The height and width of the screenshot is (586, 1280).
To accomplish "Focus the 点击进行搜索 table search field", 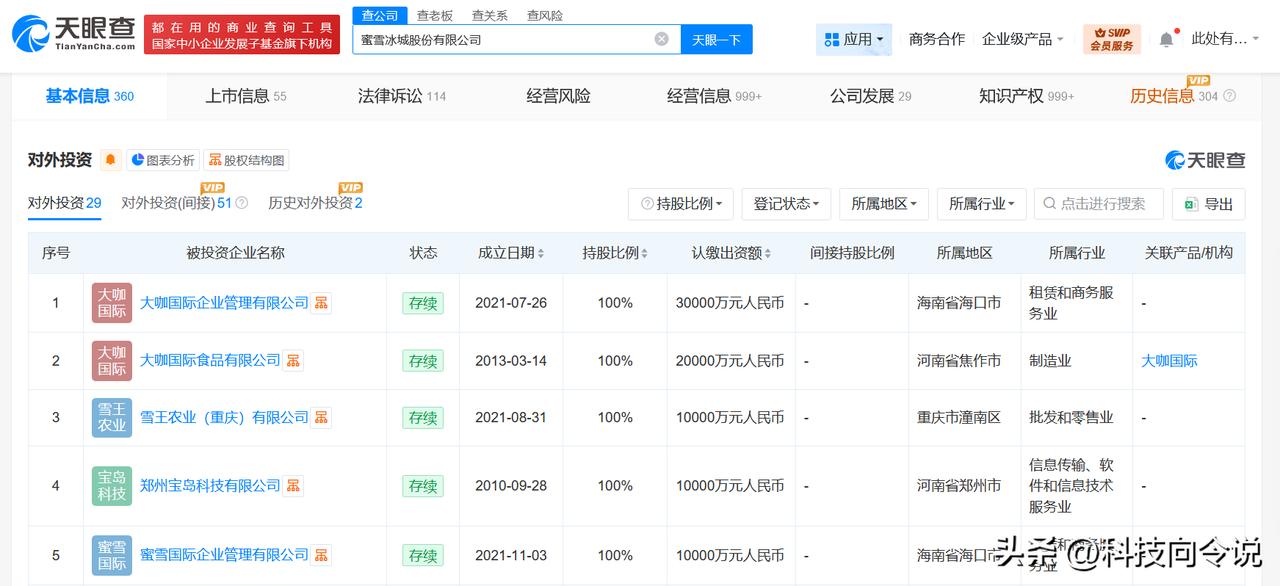I will pos(1099,204).
